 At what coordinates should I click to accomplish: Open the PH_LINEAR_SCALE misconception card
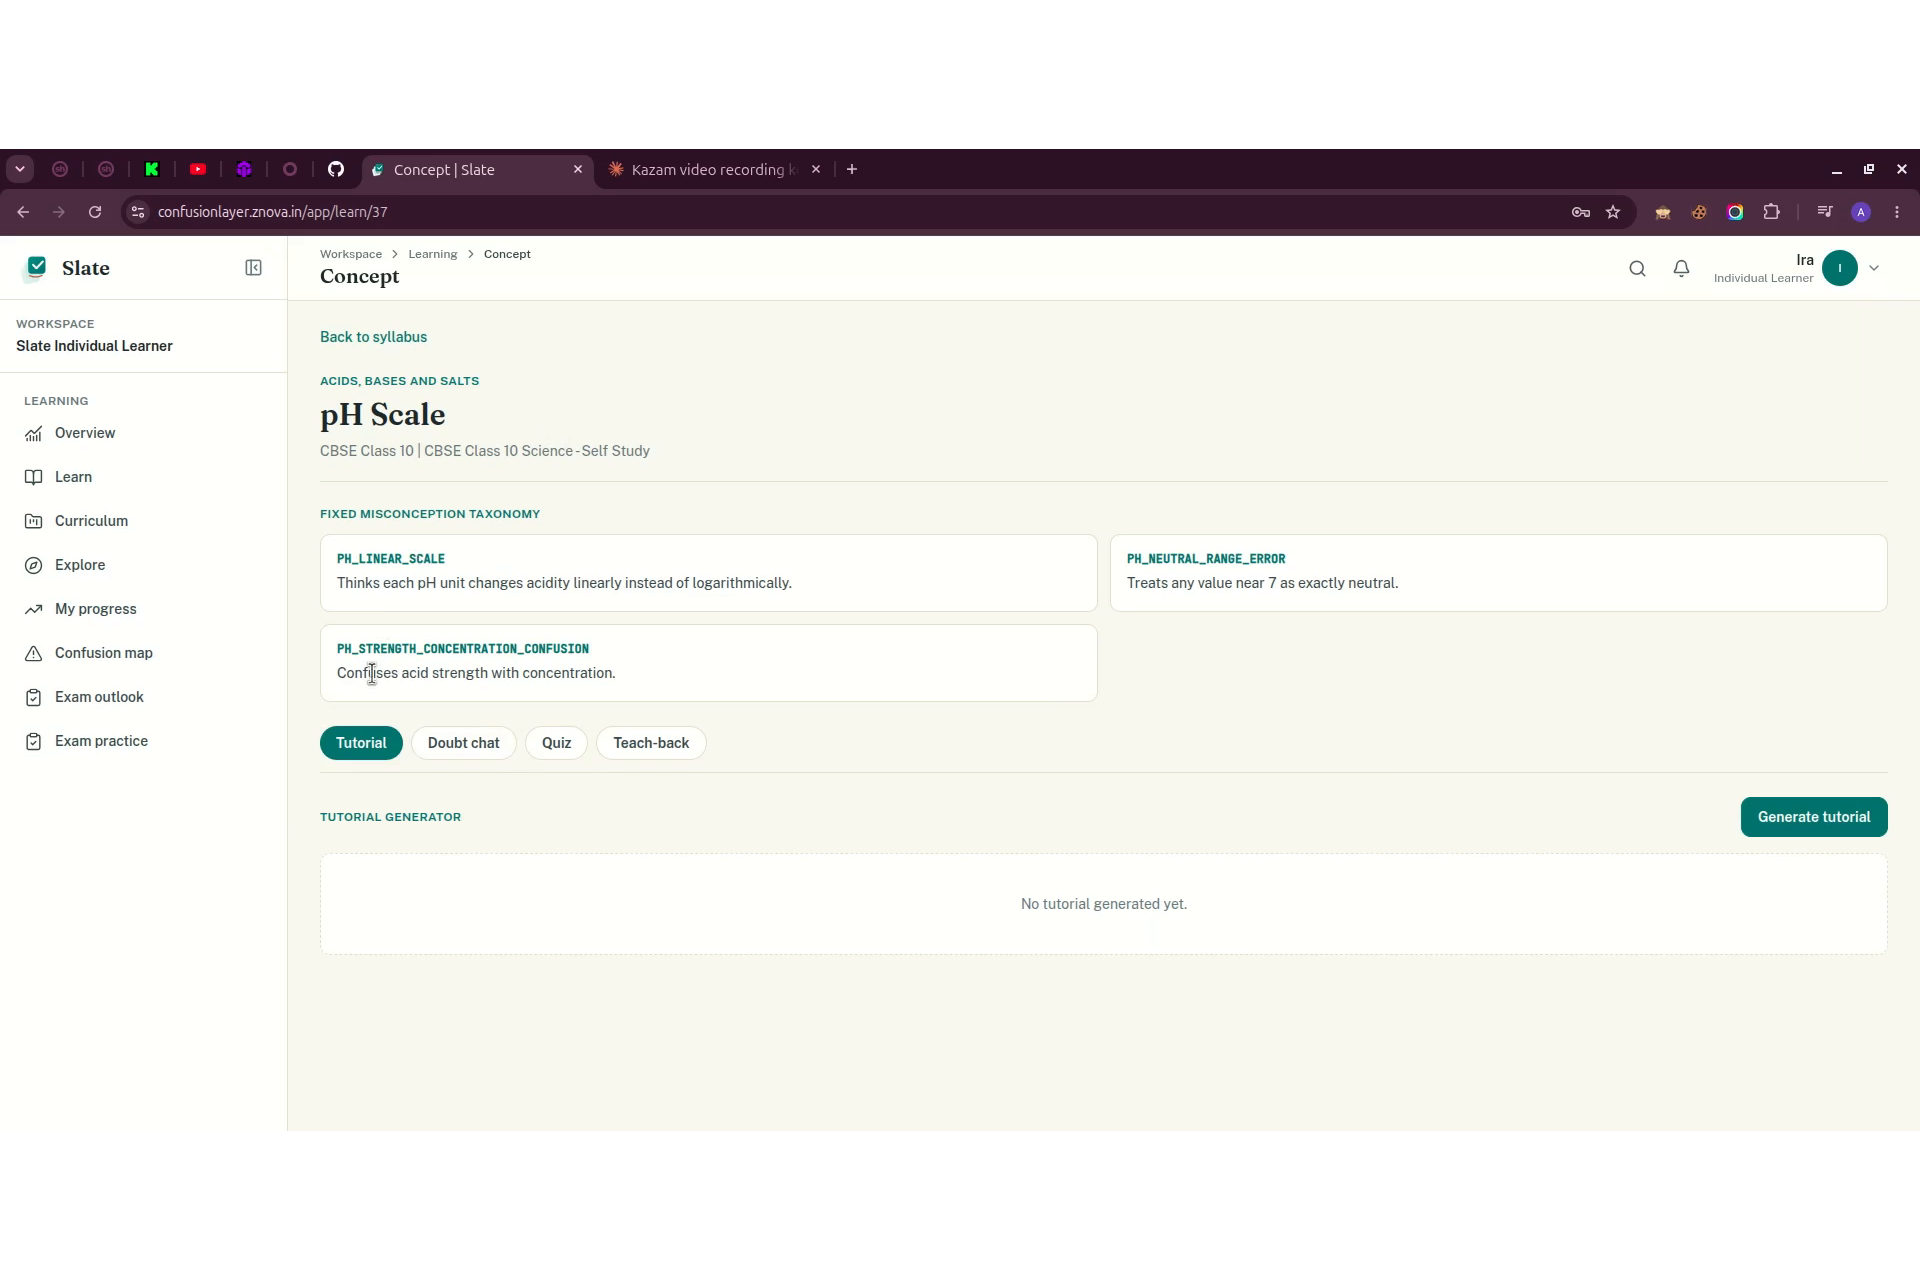(708, 573)
